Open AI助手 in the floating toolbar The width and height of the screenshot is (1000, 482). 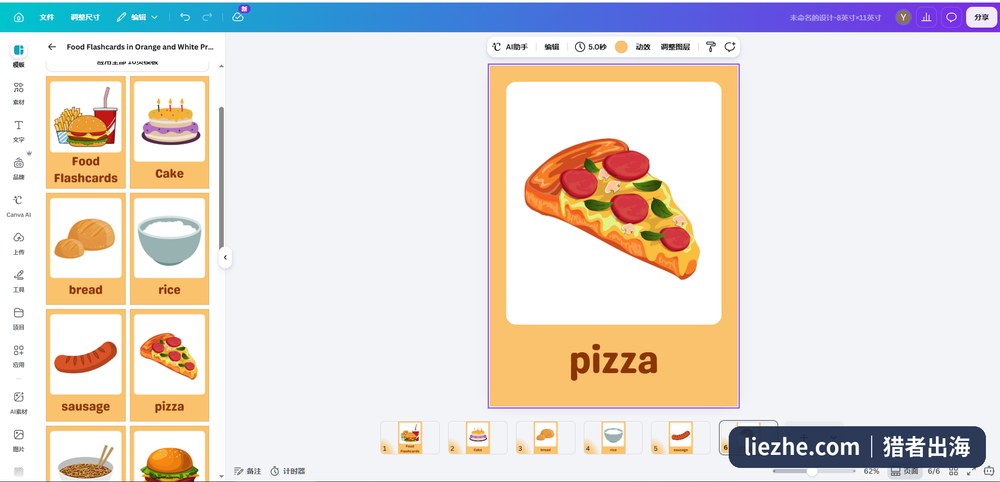(x=510, y=47)
